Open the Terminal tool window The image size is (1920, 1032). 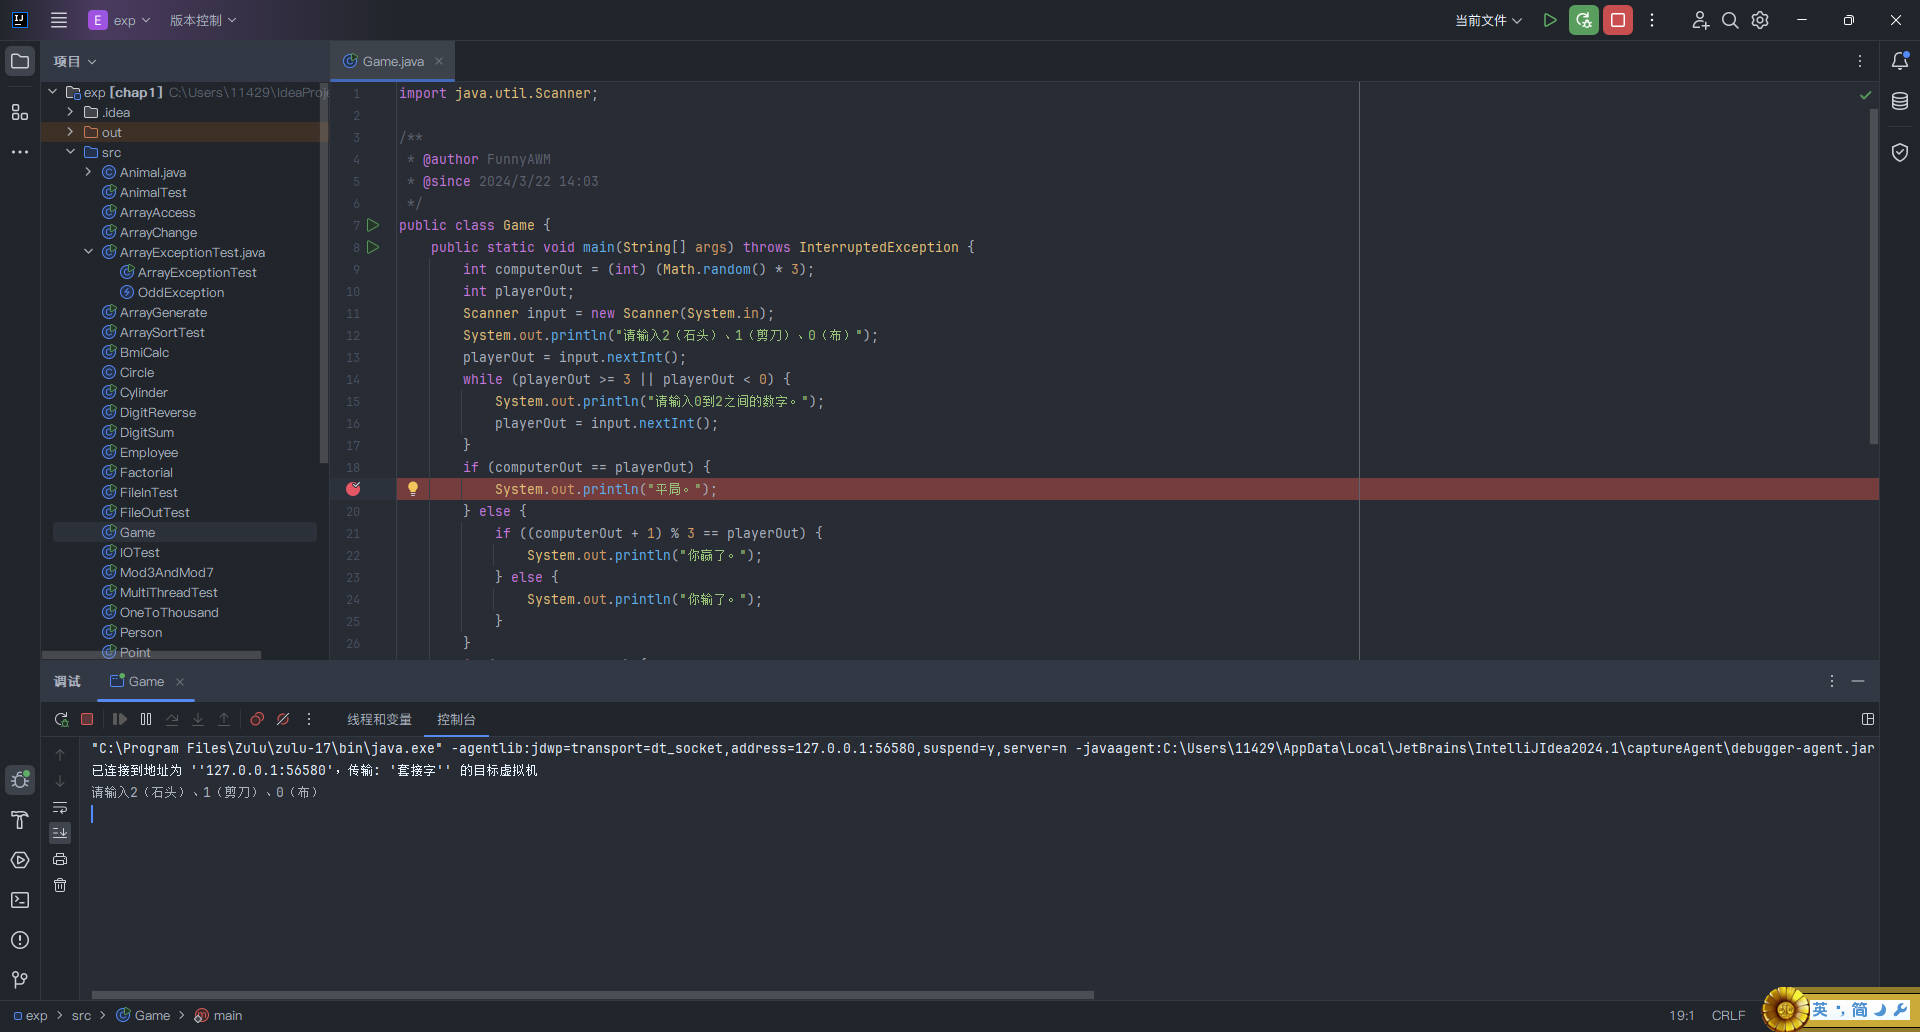(x=20, y=900)
